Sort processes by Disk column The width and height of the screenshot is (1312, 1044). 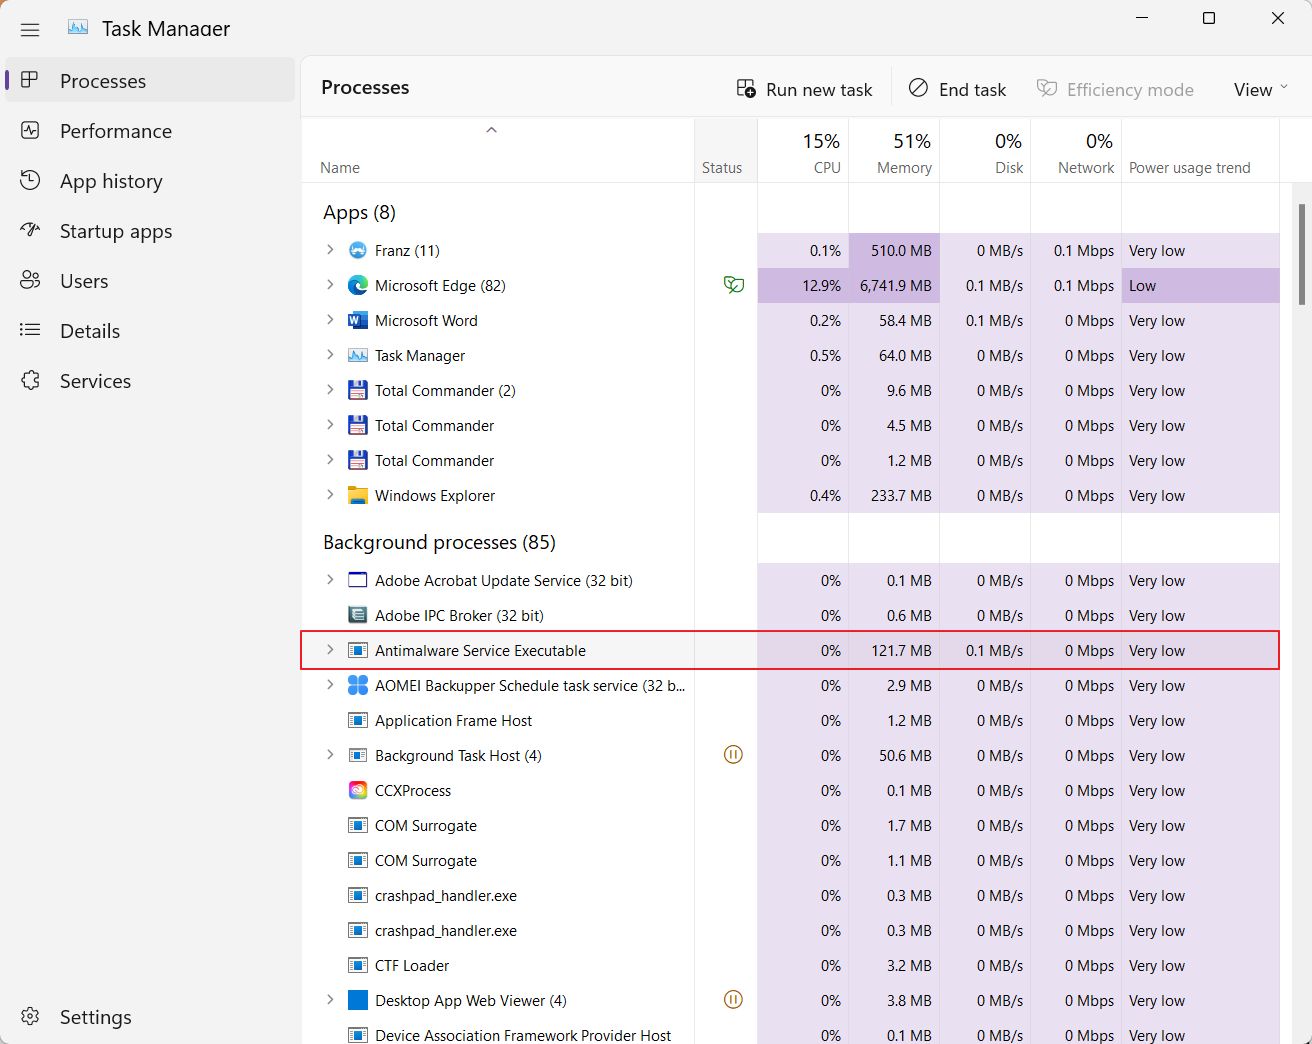pos(985,151)
